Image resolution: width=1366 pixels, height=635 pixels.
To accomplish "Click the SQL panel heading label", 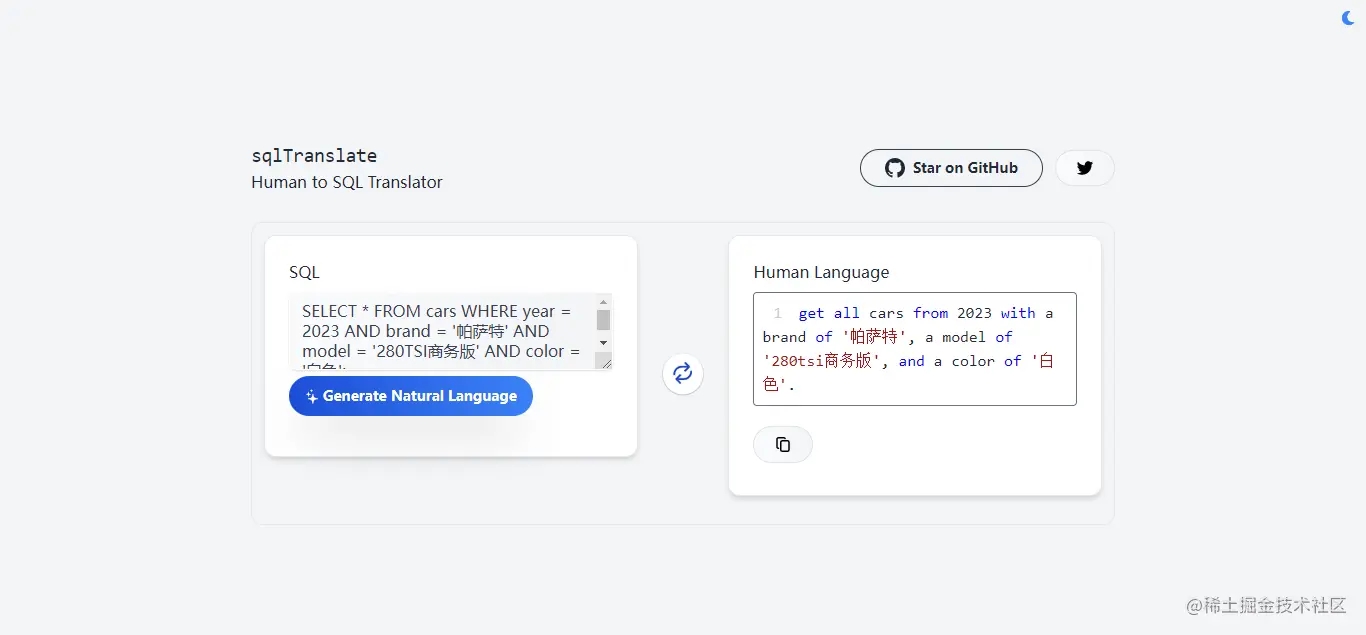I will 304,271.
